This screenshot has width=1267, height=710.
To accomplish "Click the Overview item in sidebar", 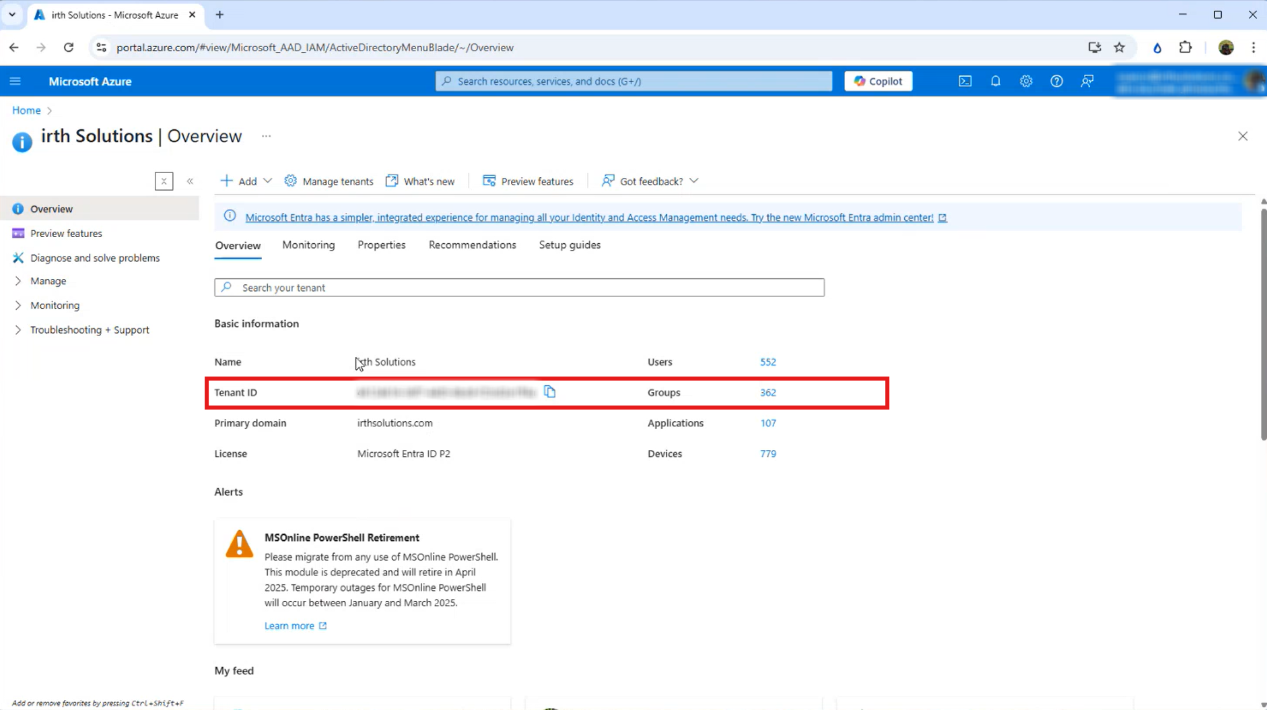I will [x=100, y=209].
